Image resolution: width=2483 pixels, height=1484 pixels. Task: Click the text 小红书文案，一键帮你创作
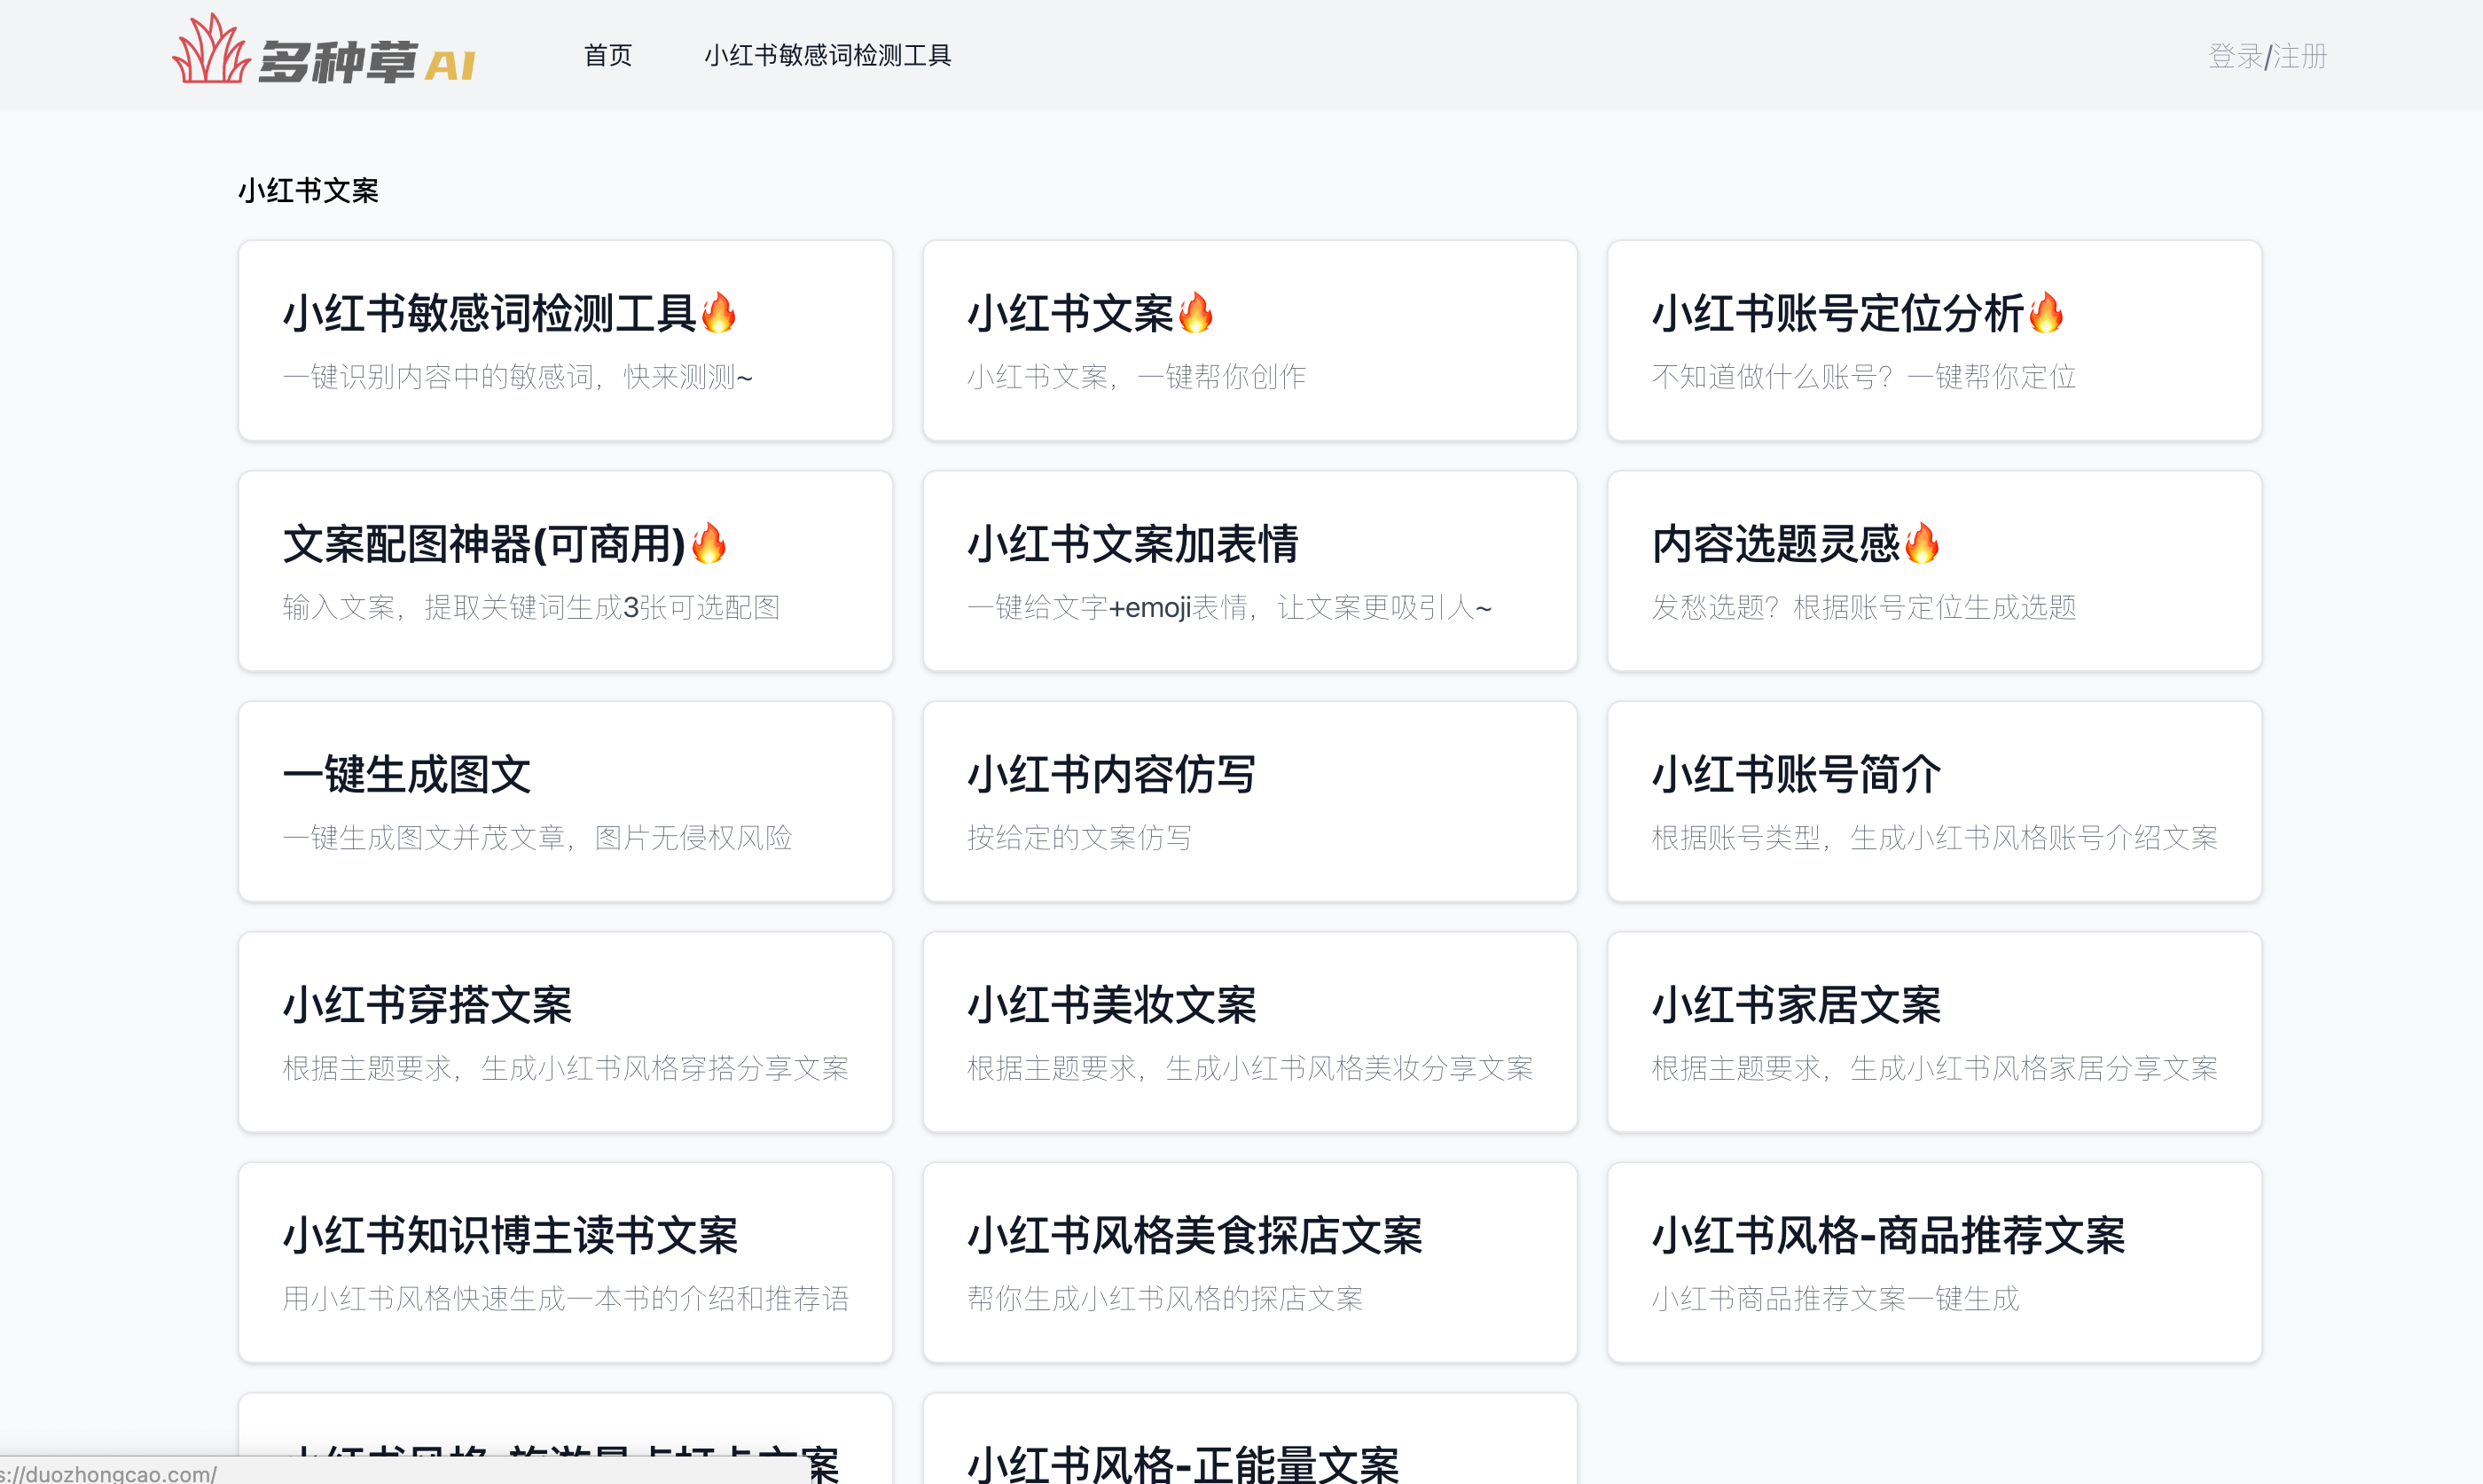tap(1136, 377)
